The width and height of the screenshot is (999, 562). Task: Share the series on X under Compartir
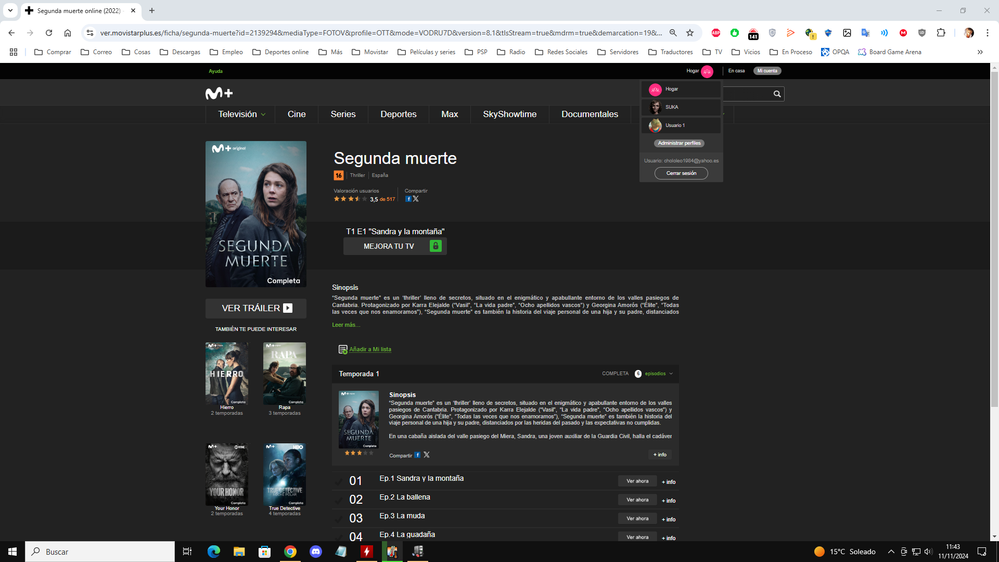(x=416, y=199)
